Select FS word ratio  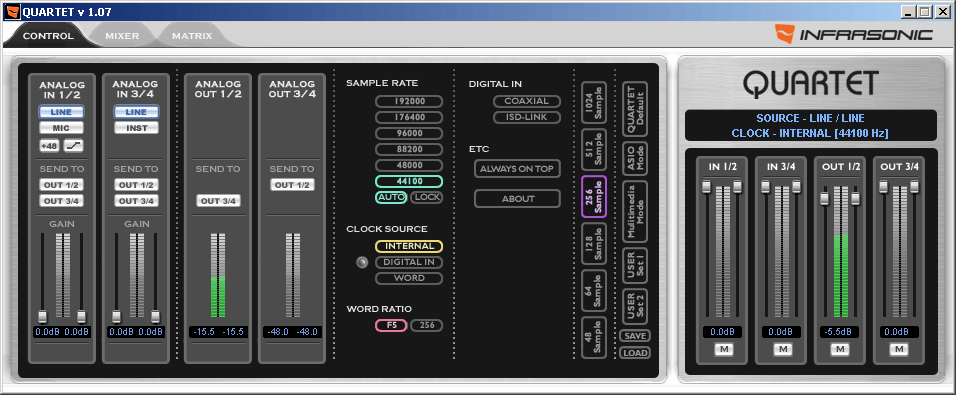391,325
